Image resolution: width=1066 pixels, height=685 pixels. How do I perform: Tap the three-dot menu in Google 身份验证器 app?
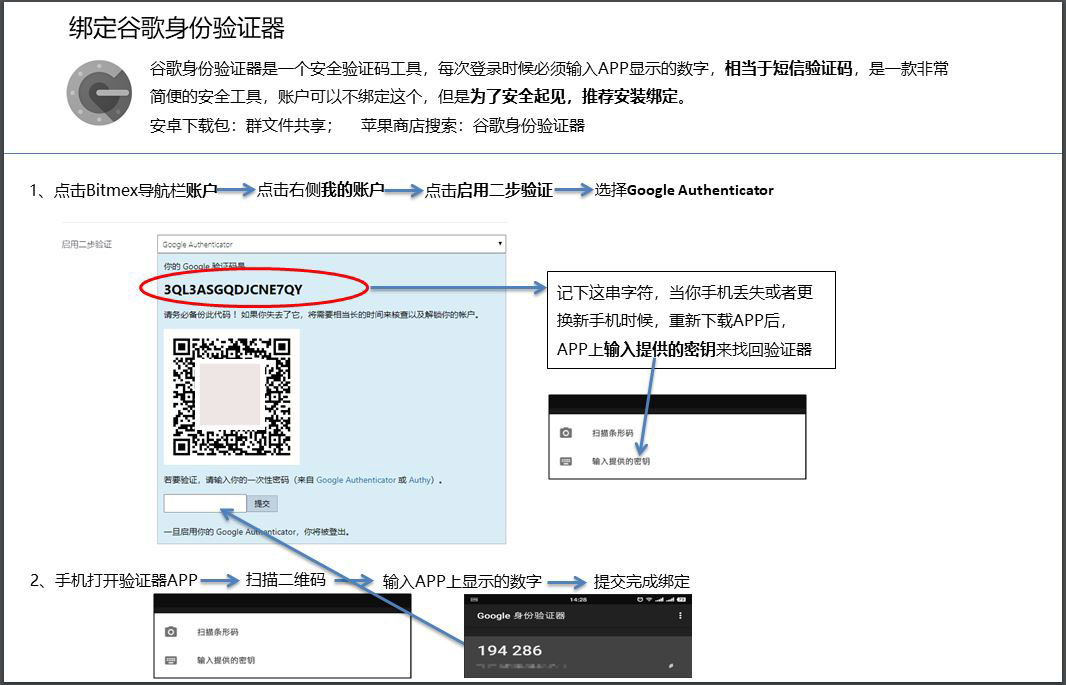tap(680, 616)
